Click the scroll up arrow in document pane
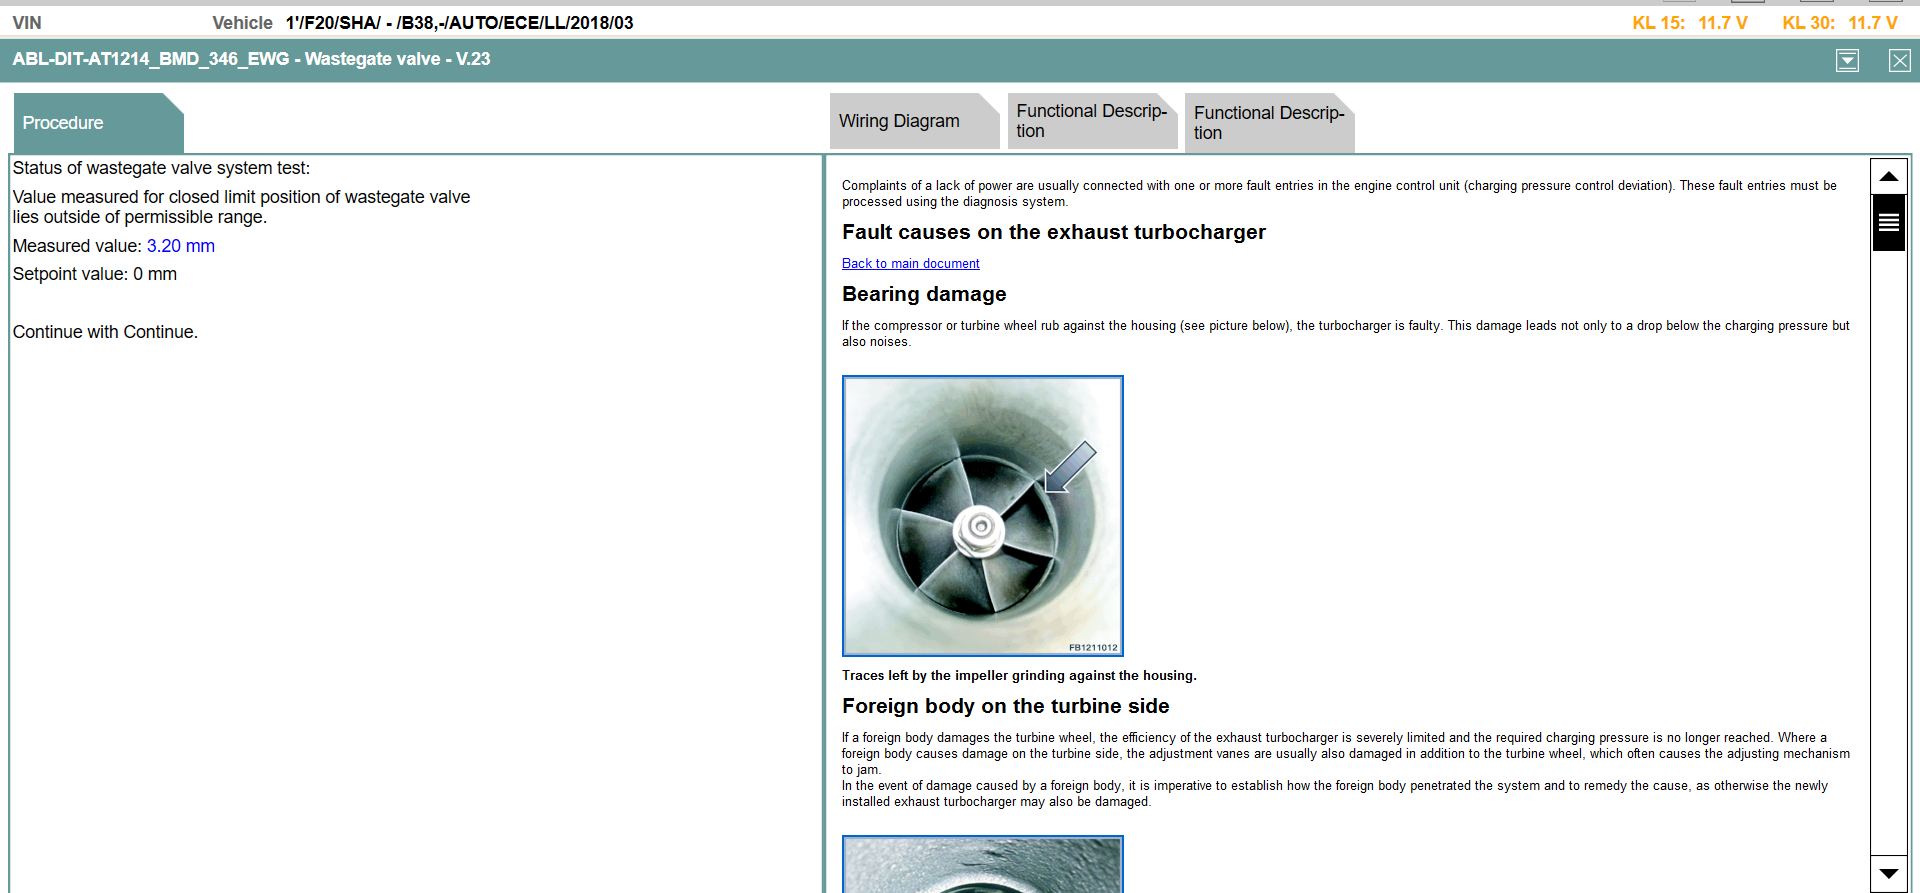1920x893 pixels. tap(1888, 176)
